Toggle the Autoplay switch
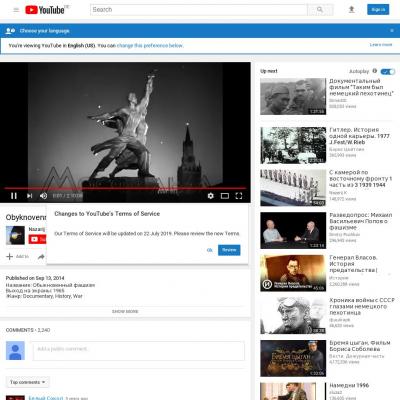400x400 pixels. pos(388,71)
